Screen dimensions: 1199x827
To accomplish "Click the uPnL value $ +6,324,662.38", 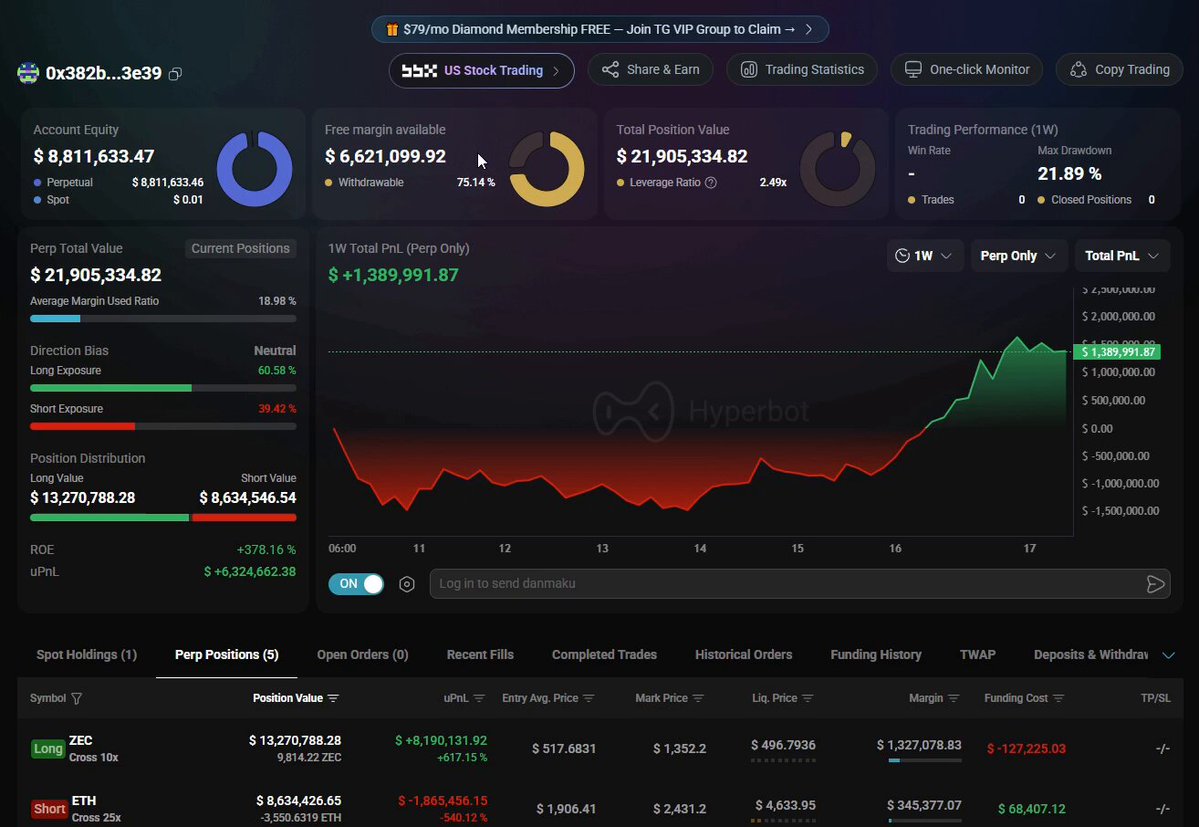I will click(250, 572).
